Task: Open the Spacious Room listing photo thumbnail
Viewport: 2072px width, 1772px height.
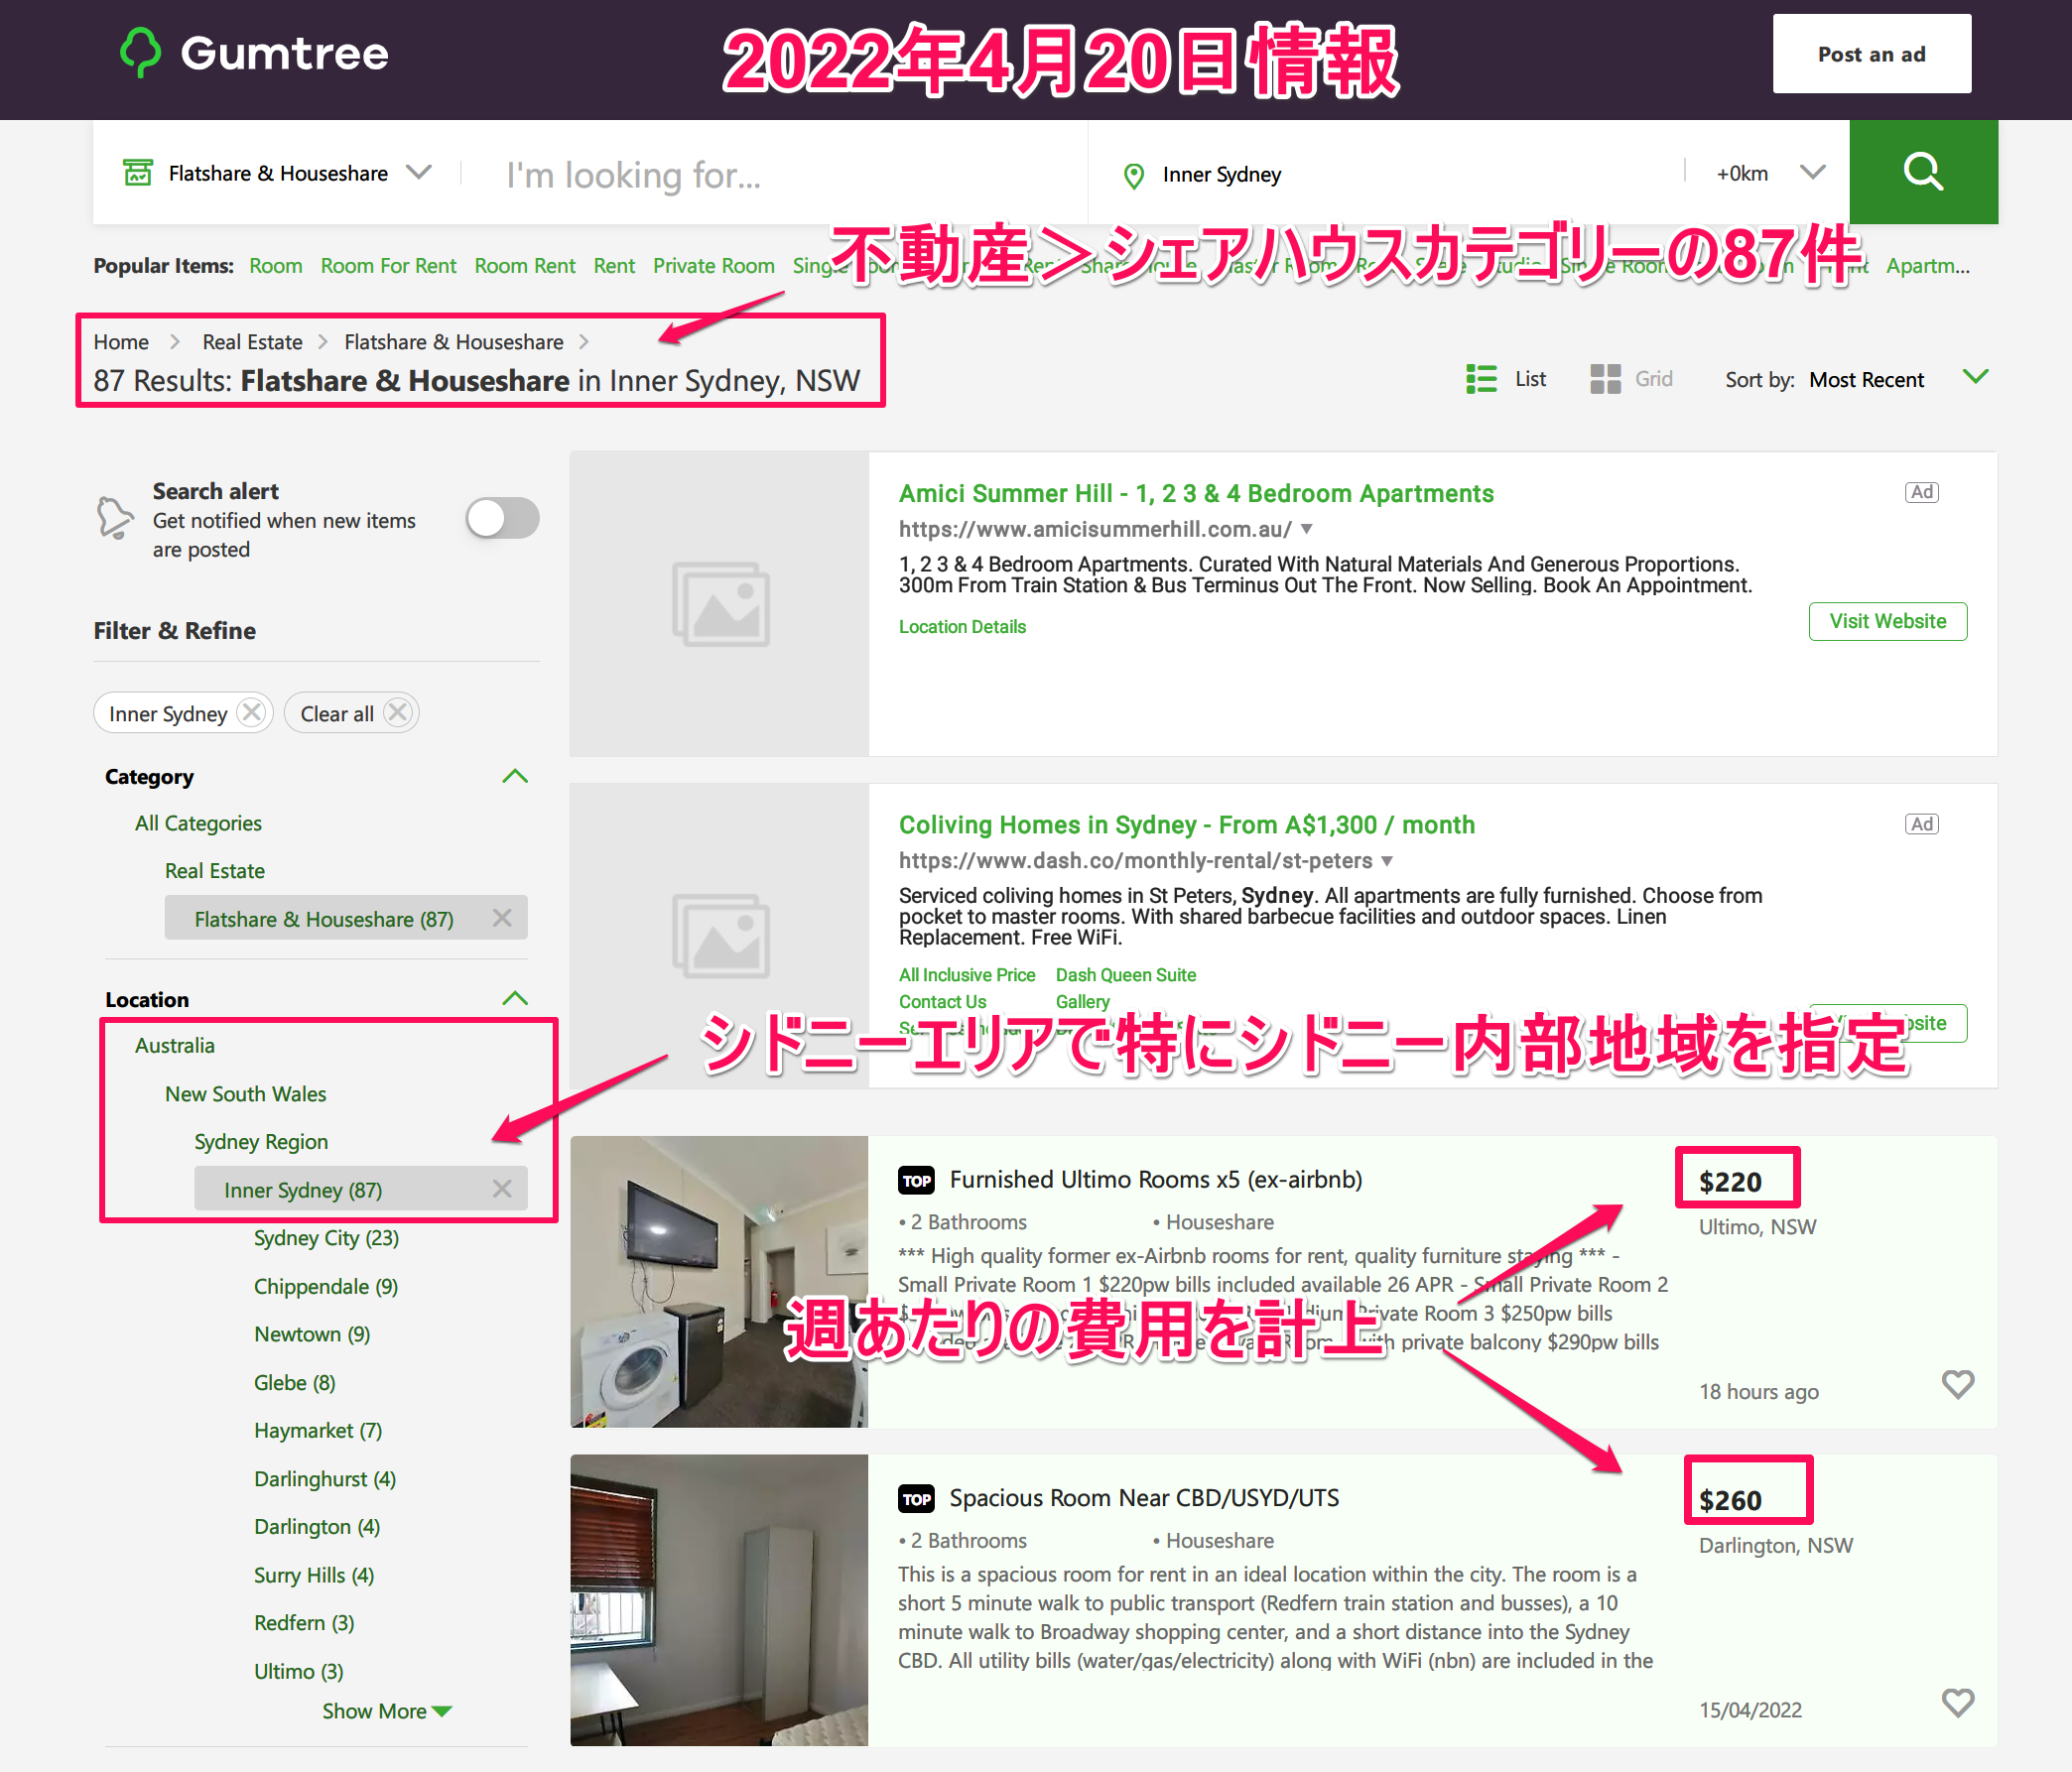Action: [x=719, y=1600]
